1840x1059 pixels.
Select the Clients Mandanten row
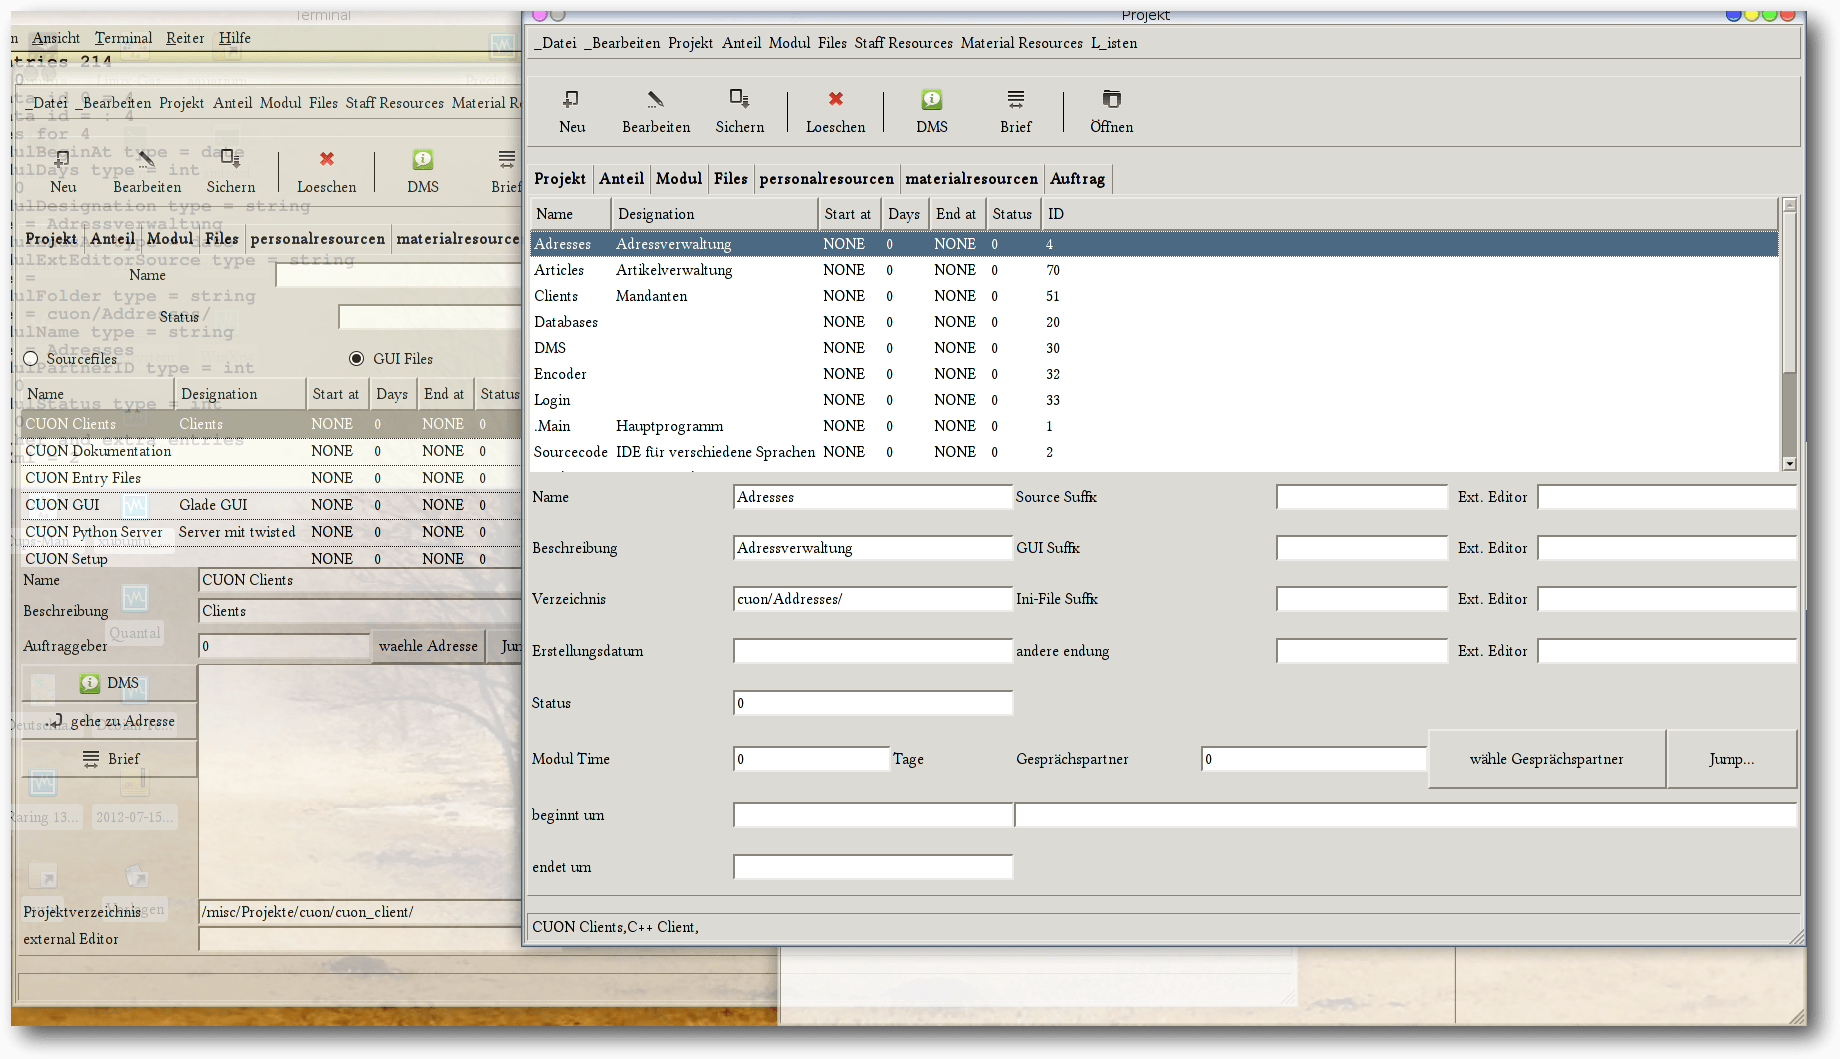tap(1154, 296)
